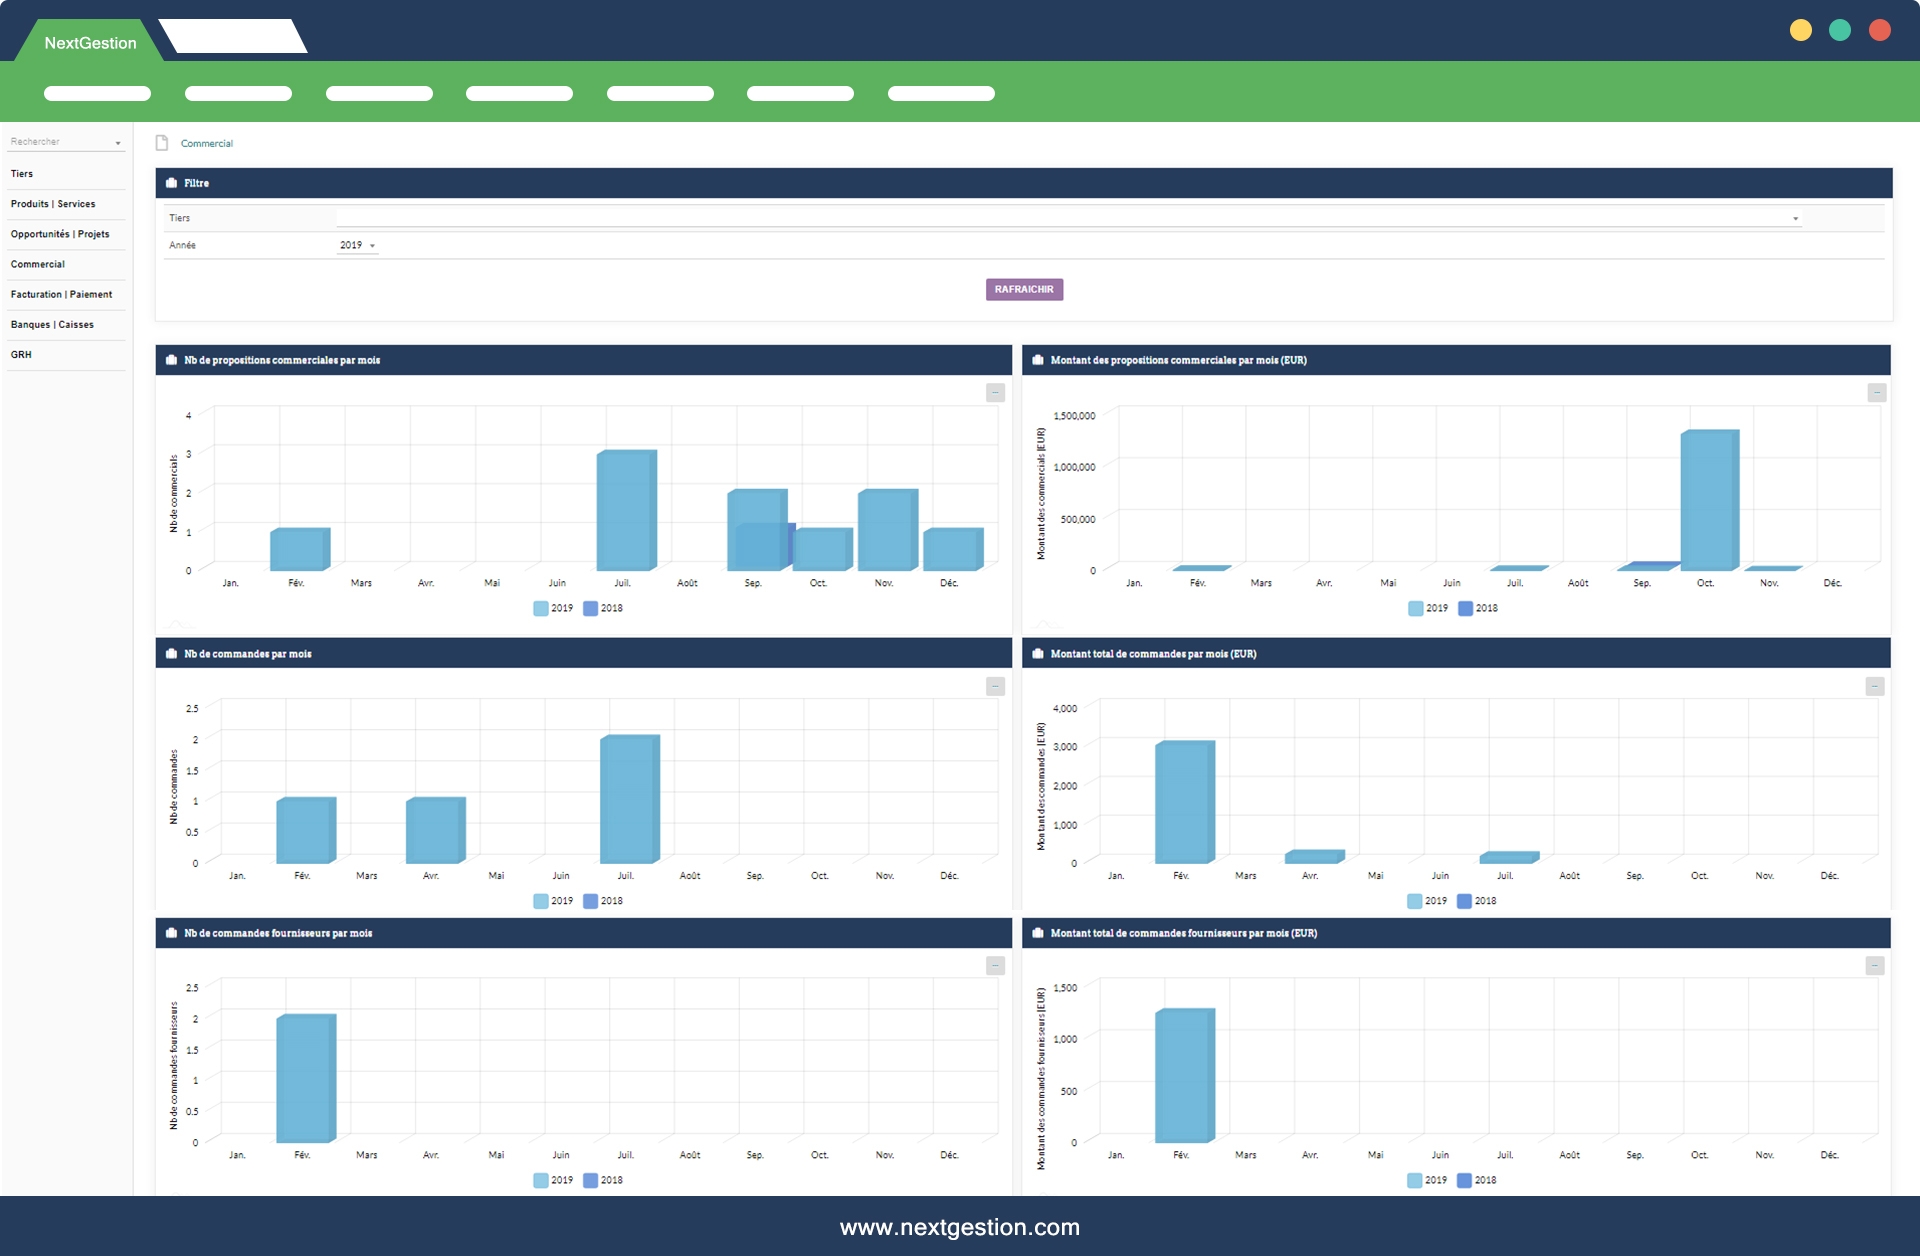Toggle 2018 series in Nb de commandes legend
1920x1256 pixels.
click(602, 901)
